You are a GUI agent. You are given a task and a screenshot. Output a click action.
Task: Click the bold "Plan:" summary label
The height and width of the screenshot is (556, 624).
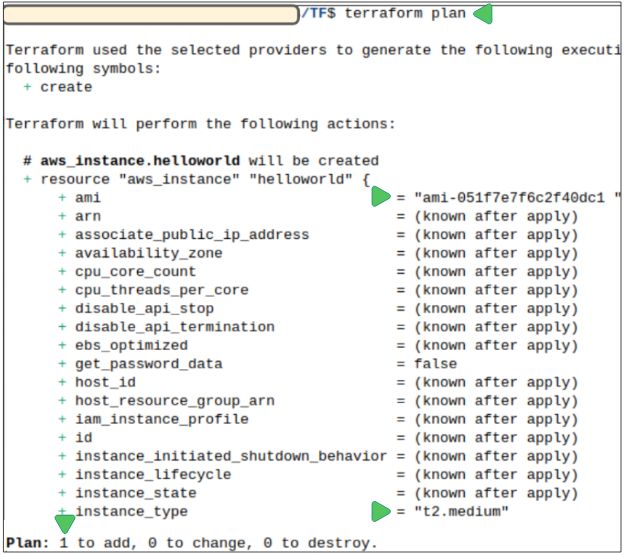click(27, 543)
